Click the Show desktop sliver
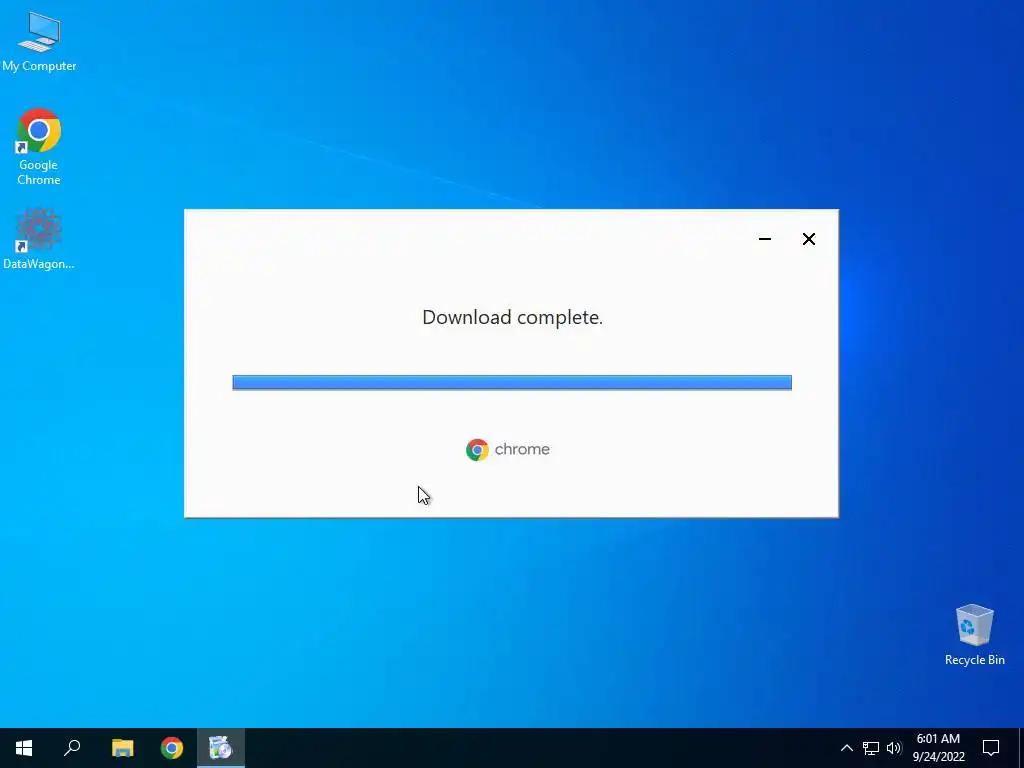 [x=1021, y=748]
